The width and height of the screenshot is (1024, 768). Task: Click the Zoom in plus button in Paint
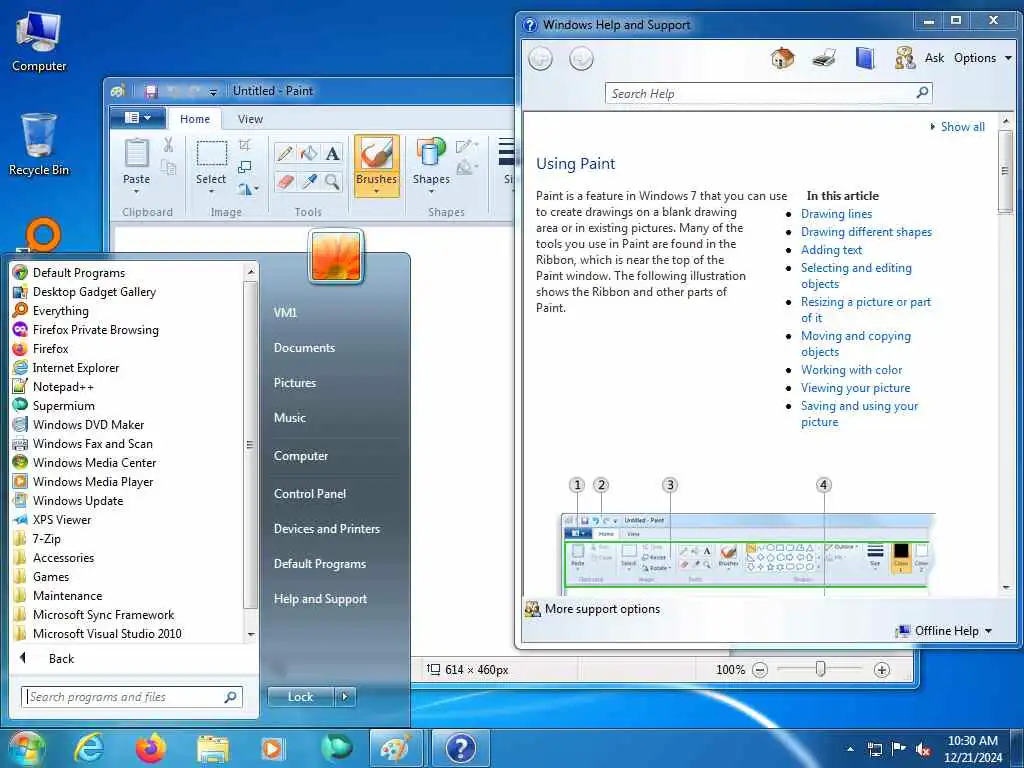882,670
